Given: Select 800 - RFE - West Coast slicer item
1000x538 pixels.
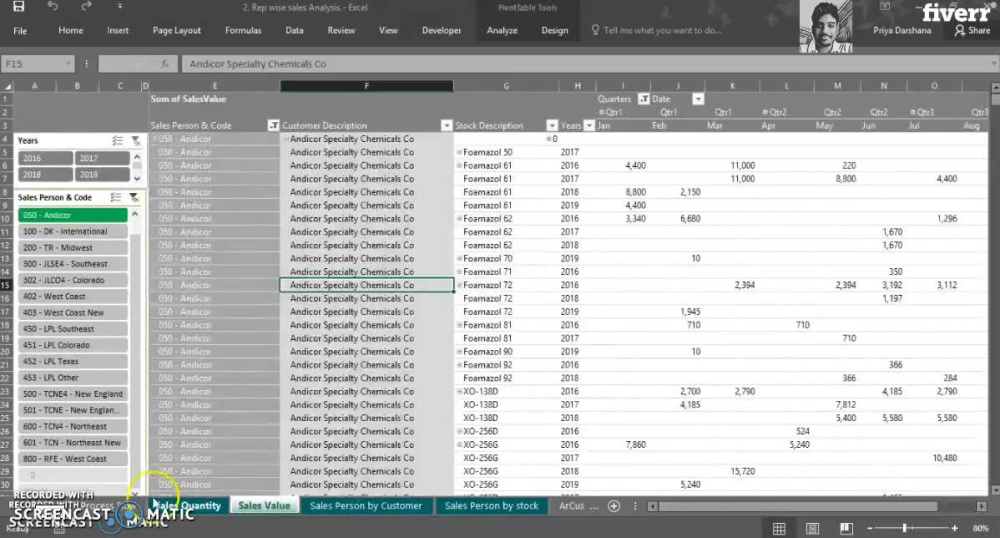Looking at the screenshot, I should [73, 459].
